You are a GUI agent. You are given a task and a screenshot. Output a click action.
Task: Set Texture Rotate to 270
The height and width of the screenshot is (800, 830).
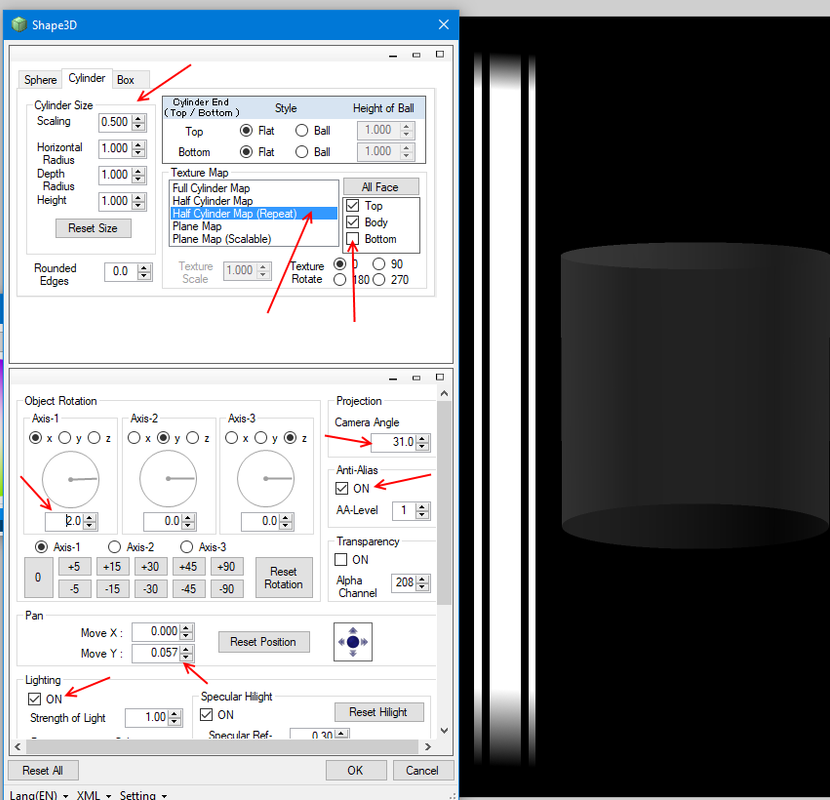[x=379, y=280]
